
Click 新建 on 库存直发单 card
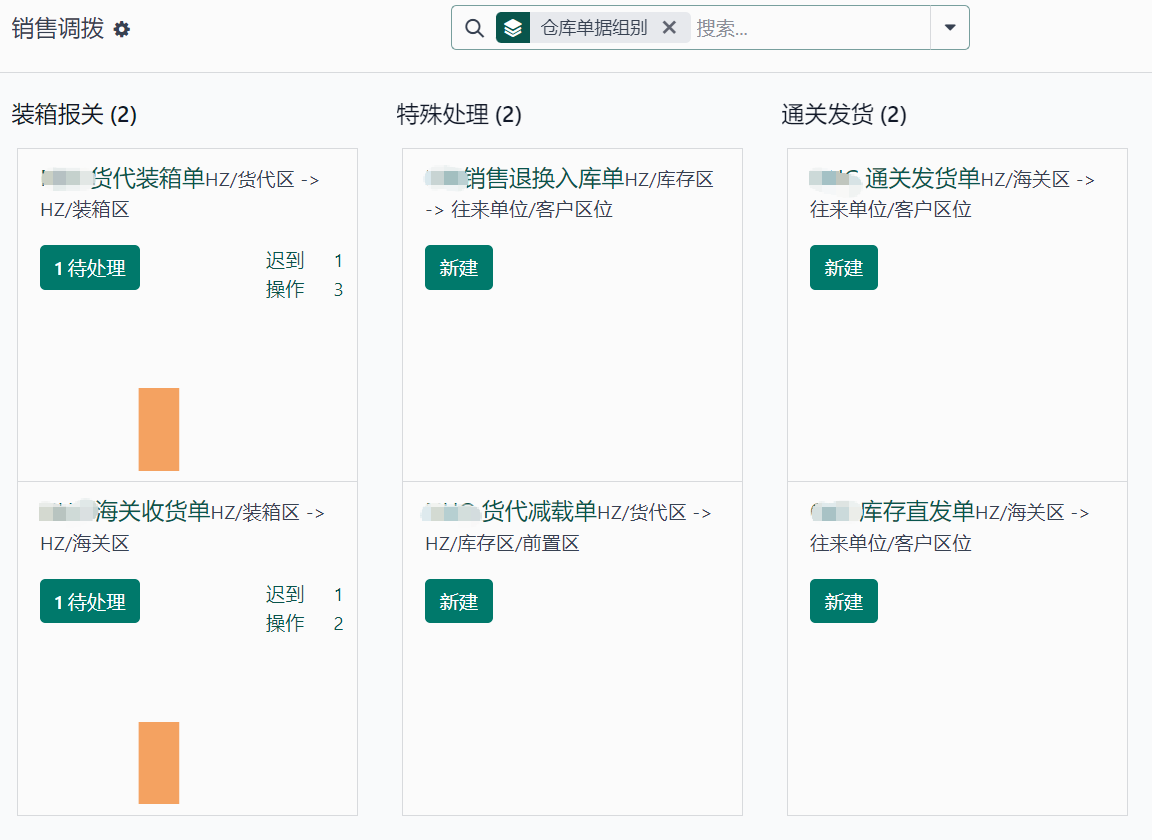point(843,601)
